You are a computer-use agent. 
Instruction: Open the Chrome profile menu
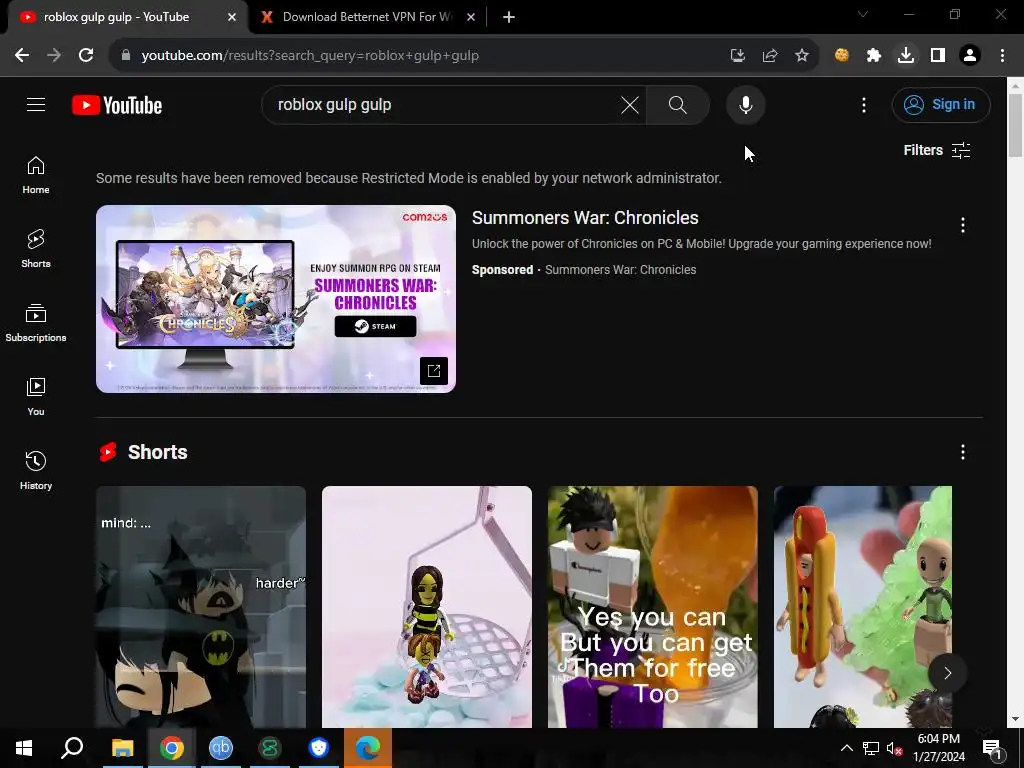point(970,56)
